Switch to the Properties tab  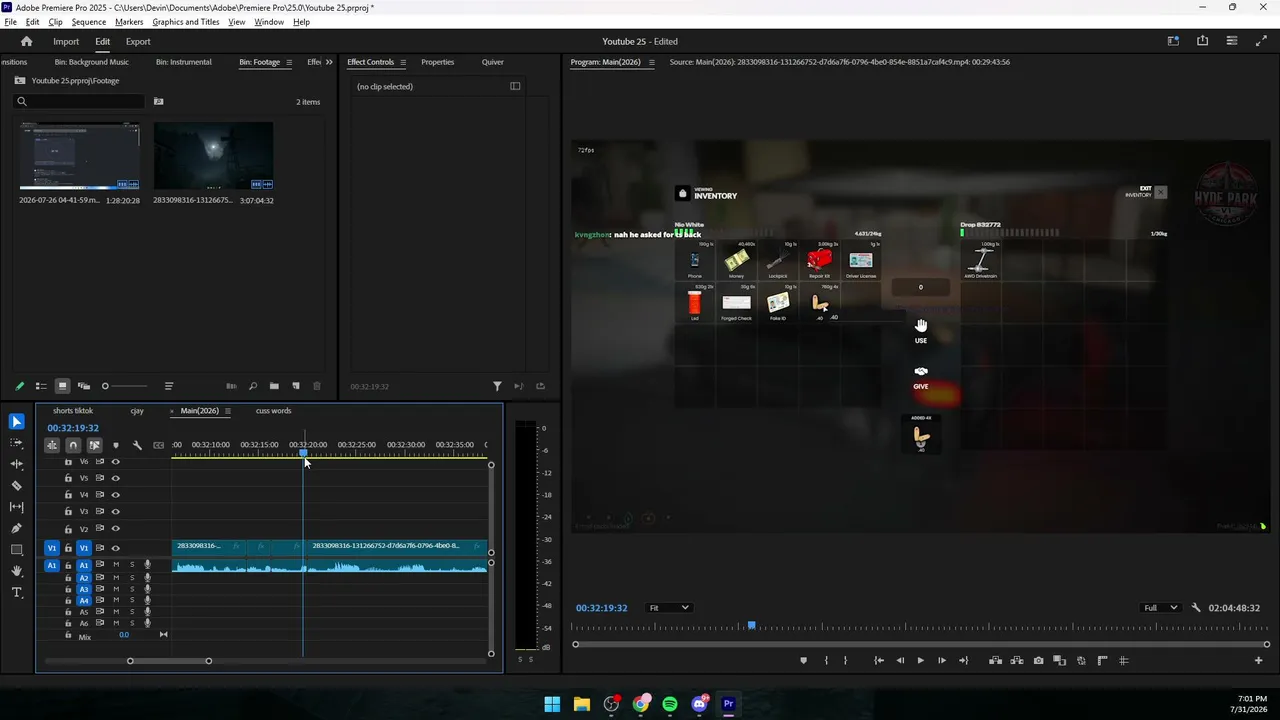point(437,62)
